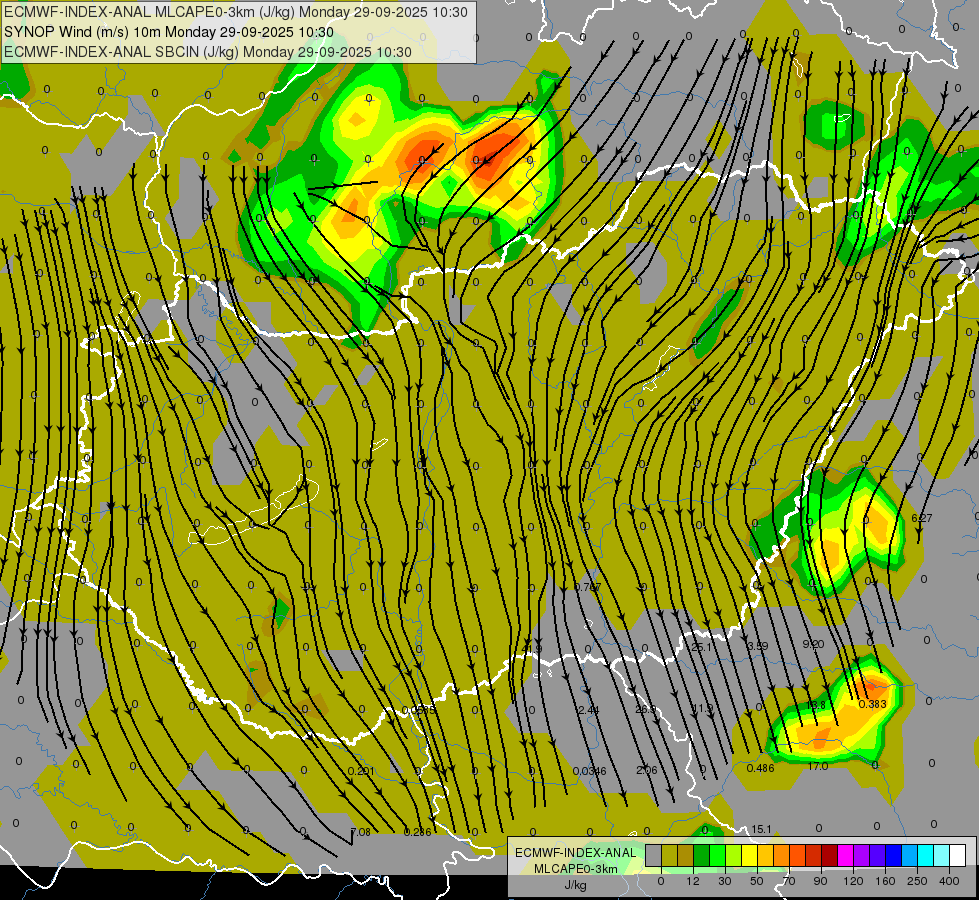Click the 6.27 value on the right
Image resolution: width=979 pixels, height=900 pixels.
coord(921,518)
